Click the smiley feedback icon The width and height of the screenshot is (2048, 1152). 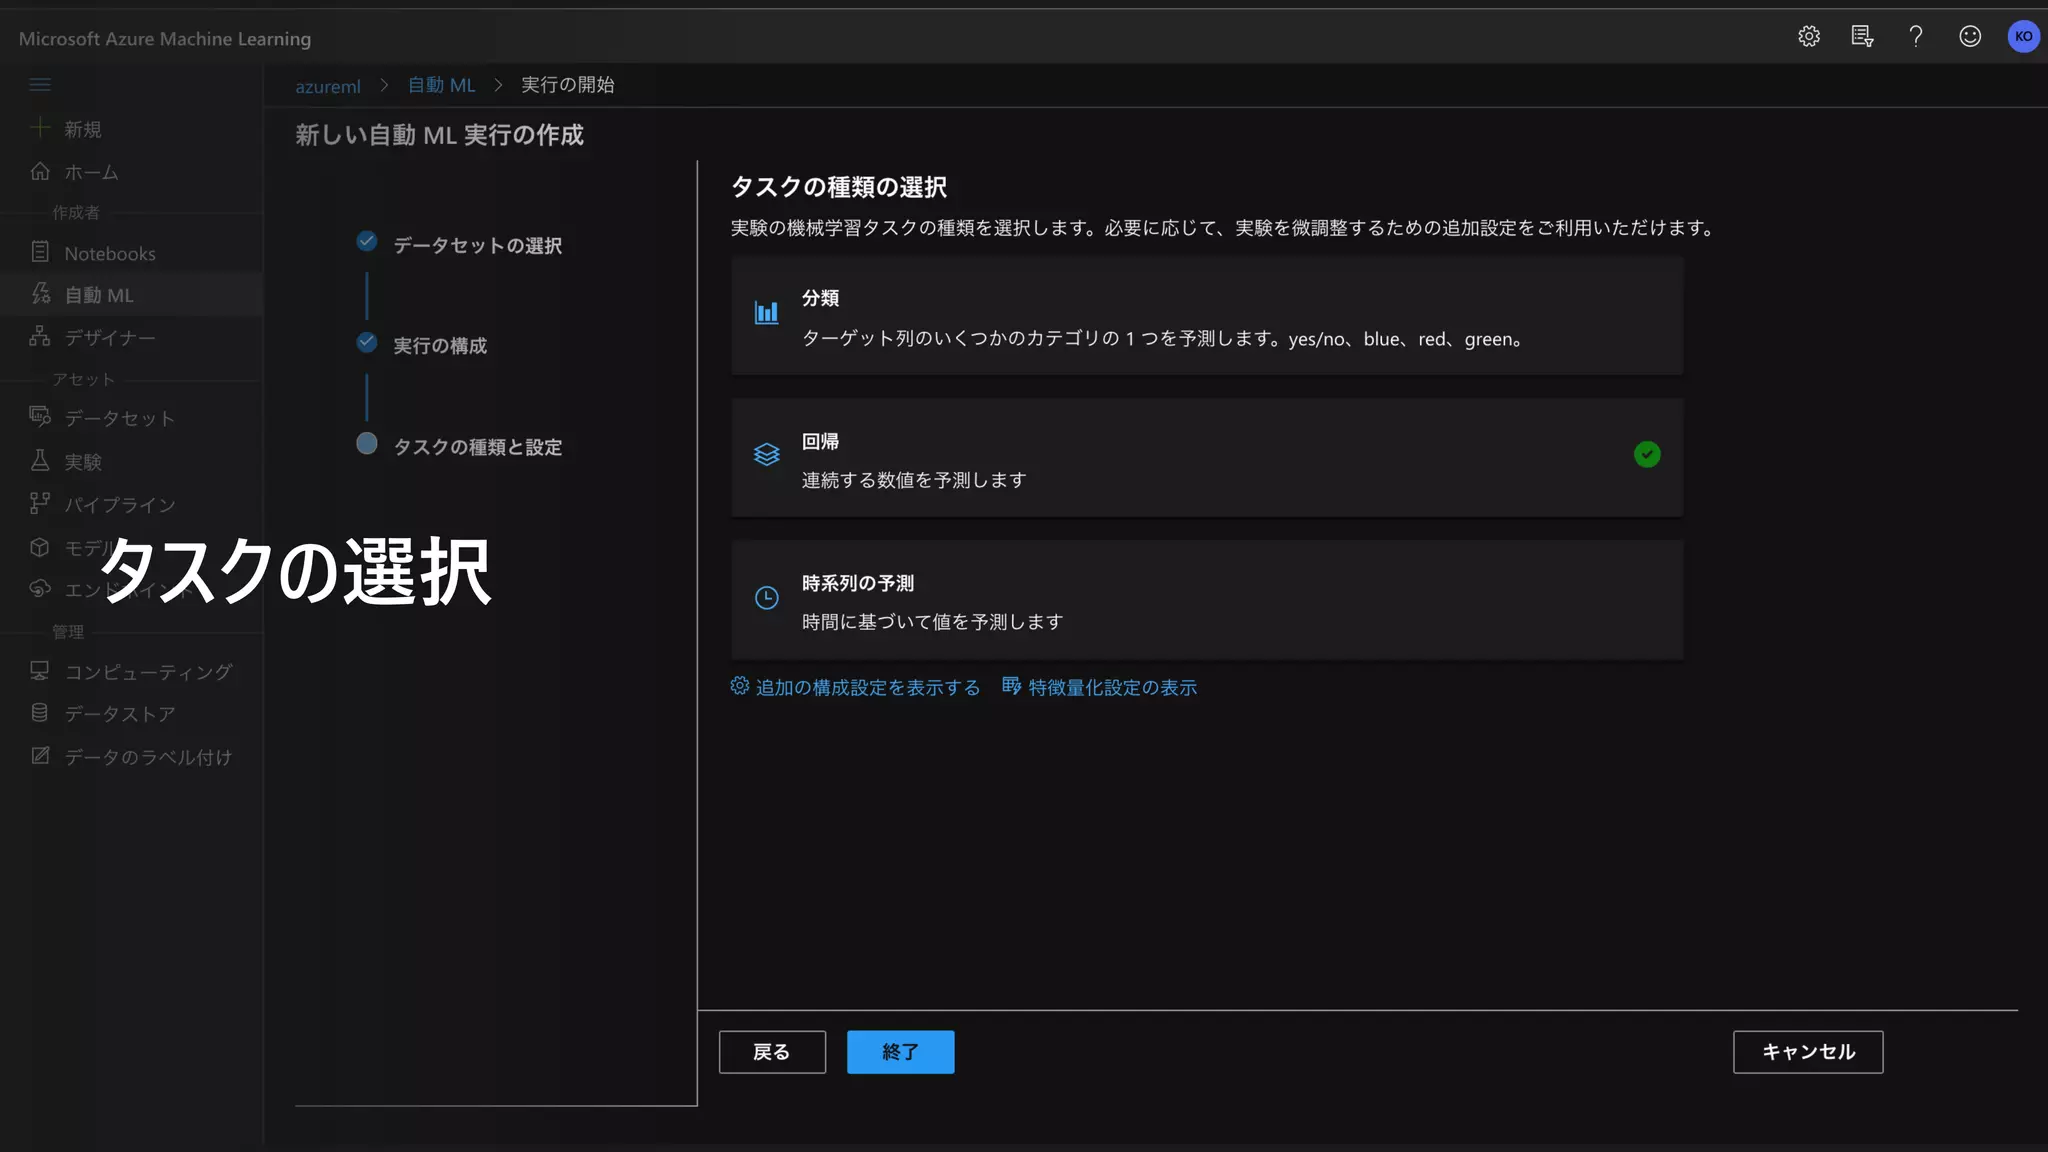coord(1969,37)
